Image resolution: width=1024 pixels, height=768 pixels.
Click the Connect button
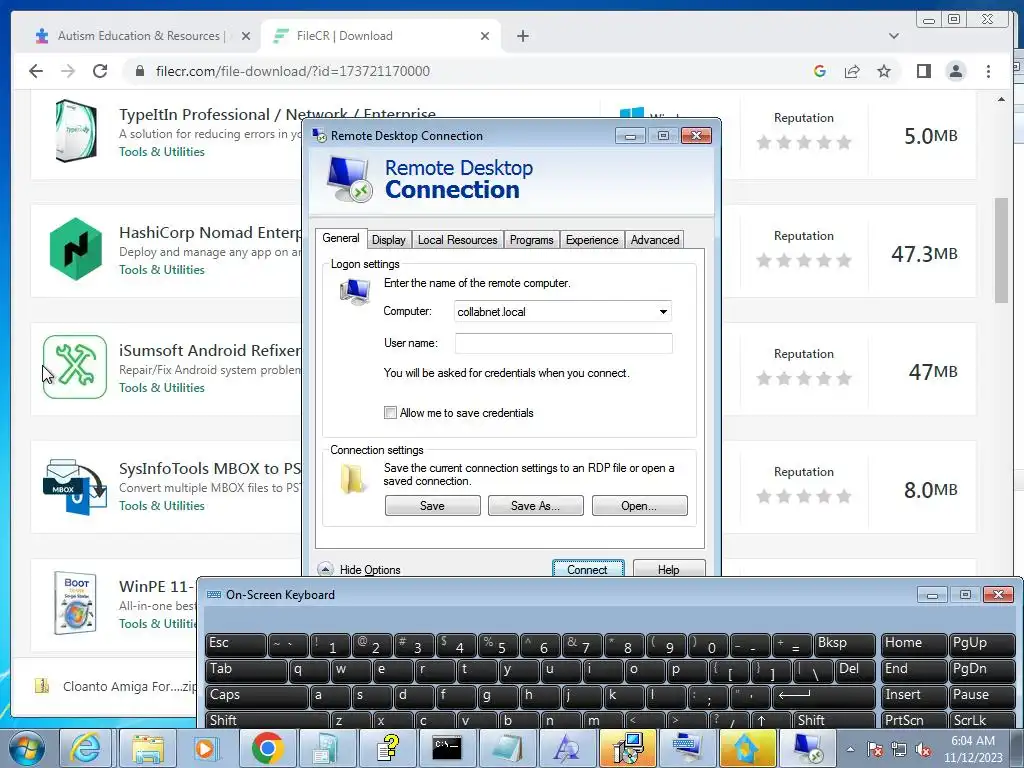(x=588, y=568)
